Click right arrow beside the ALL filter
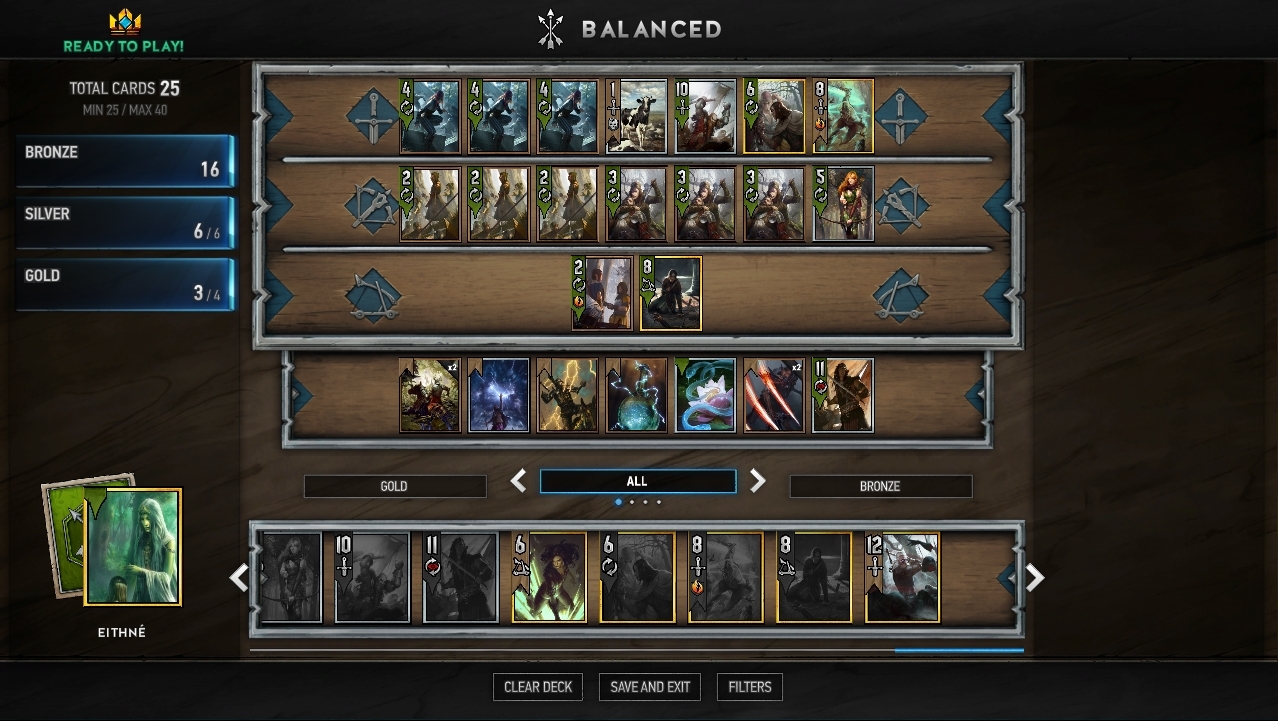The width and height of the screenshot is (1278, 721). click(x=758, y=481)
